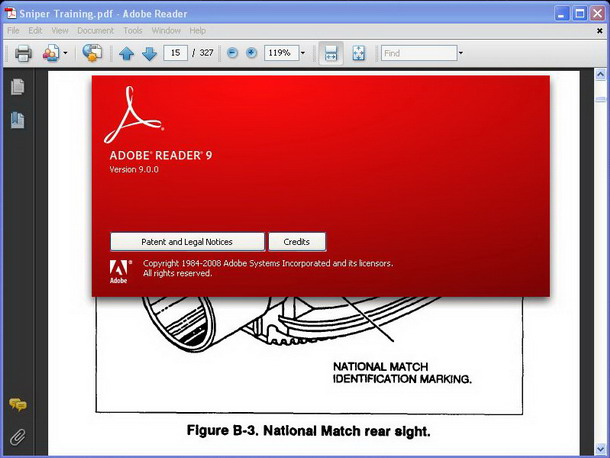This screenshot has height=458, width=610.
Task: Select the page number field showing 15
Action: 175,53
